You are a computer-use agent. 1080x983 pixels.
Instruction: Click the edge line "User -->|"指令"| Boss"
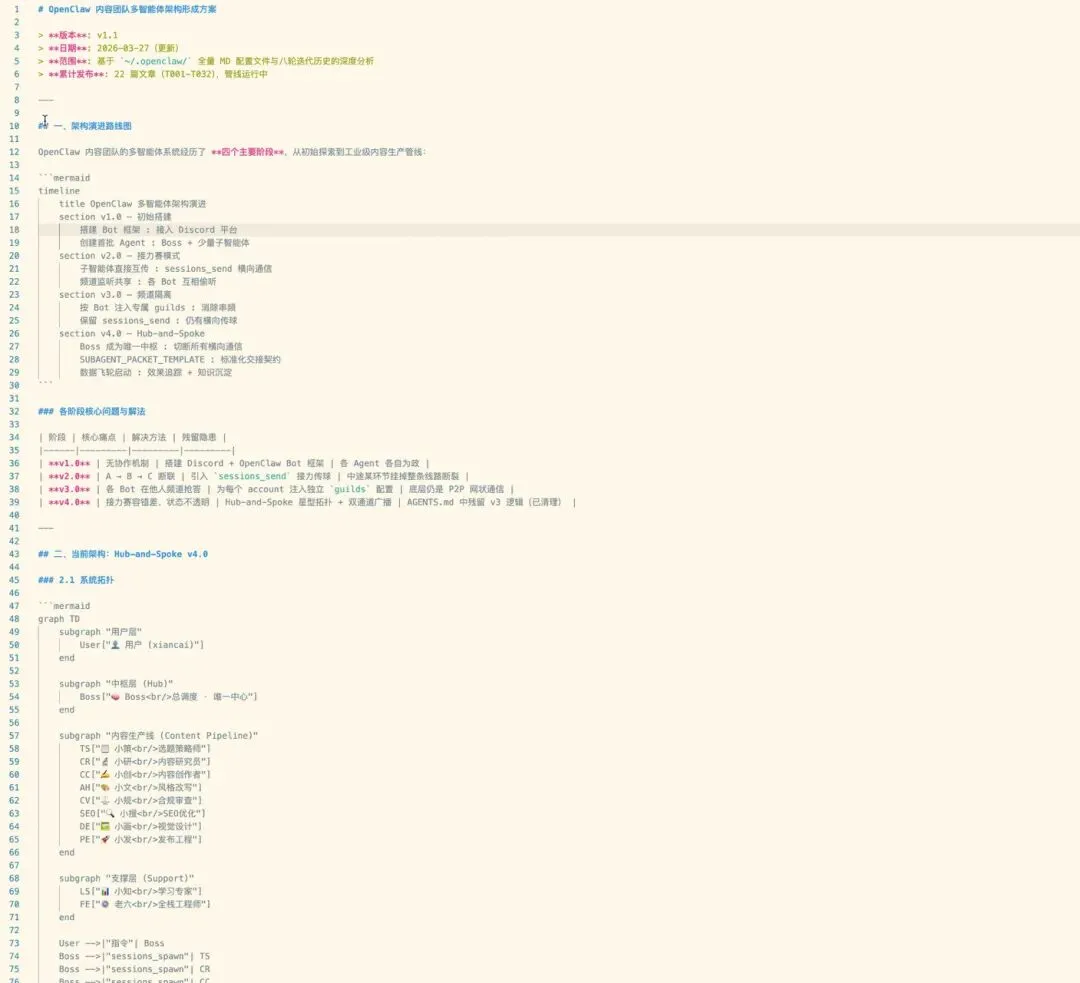(112, 943)
